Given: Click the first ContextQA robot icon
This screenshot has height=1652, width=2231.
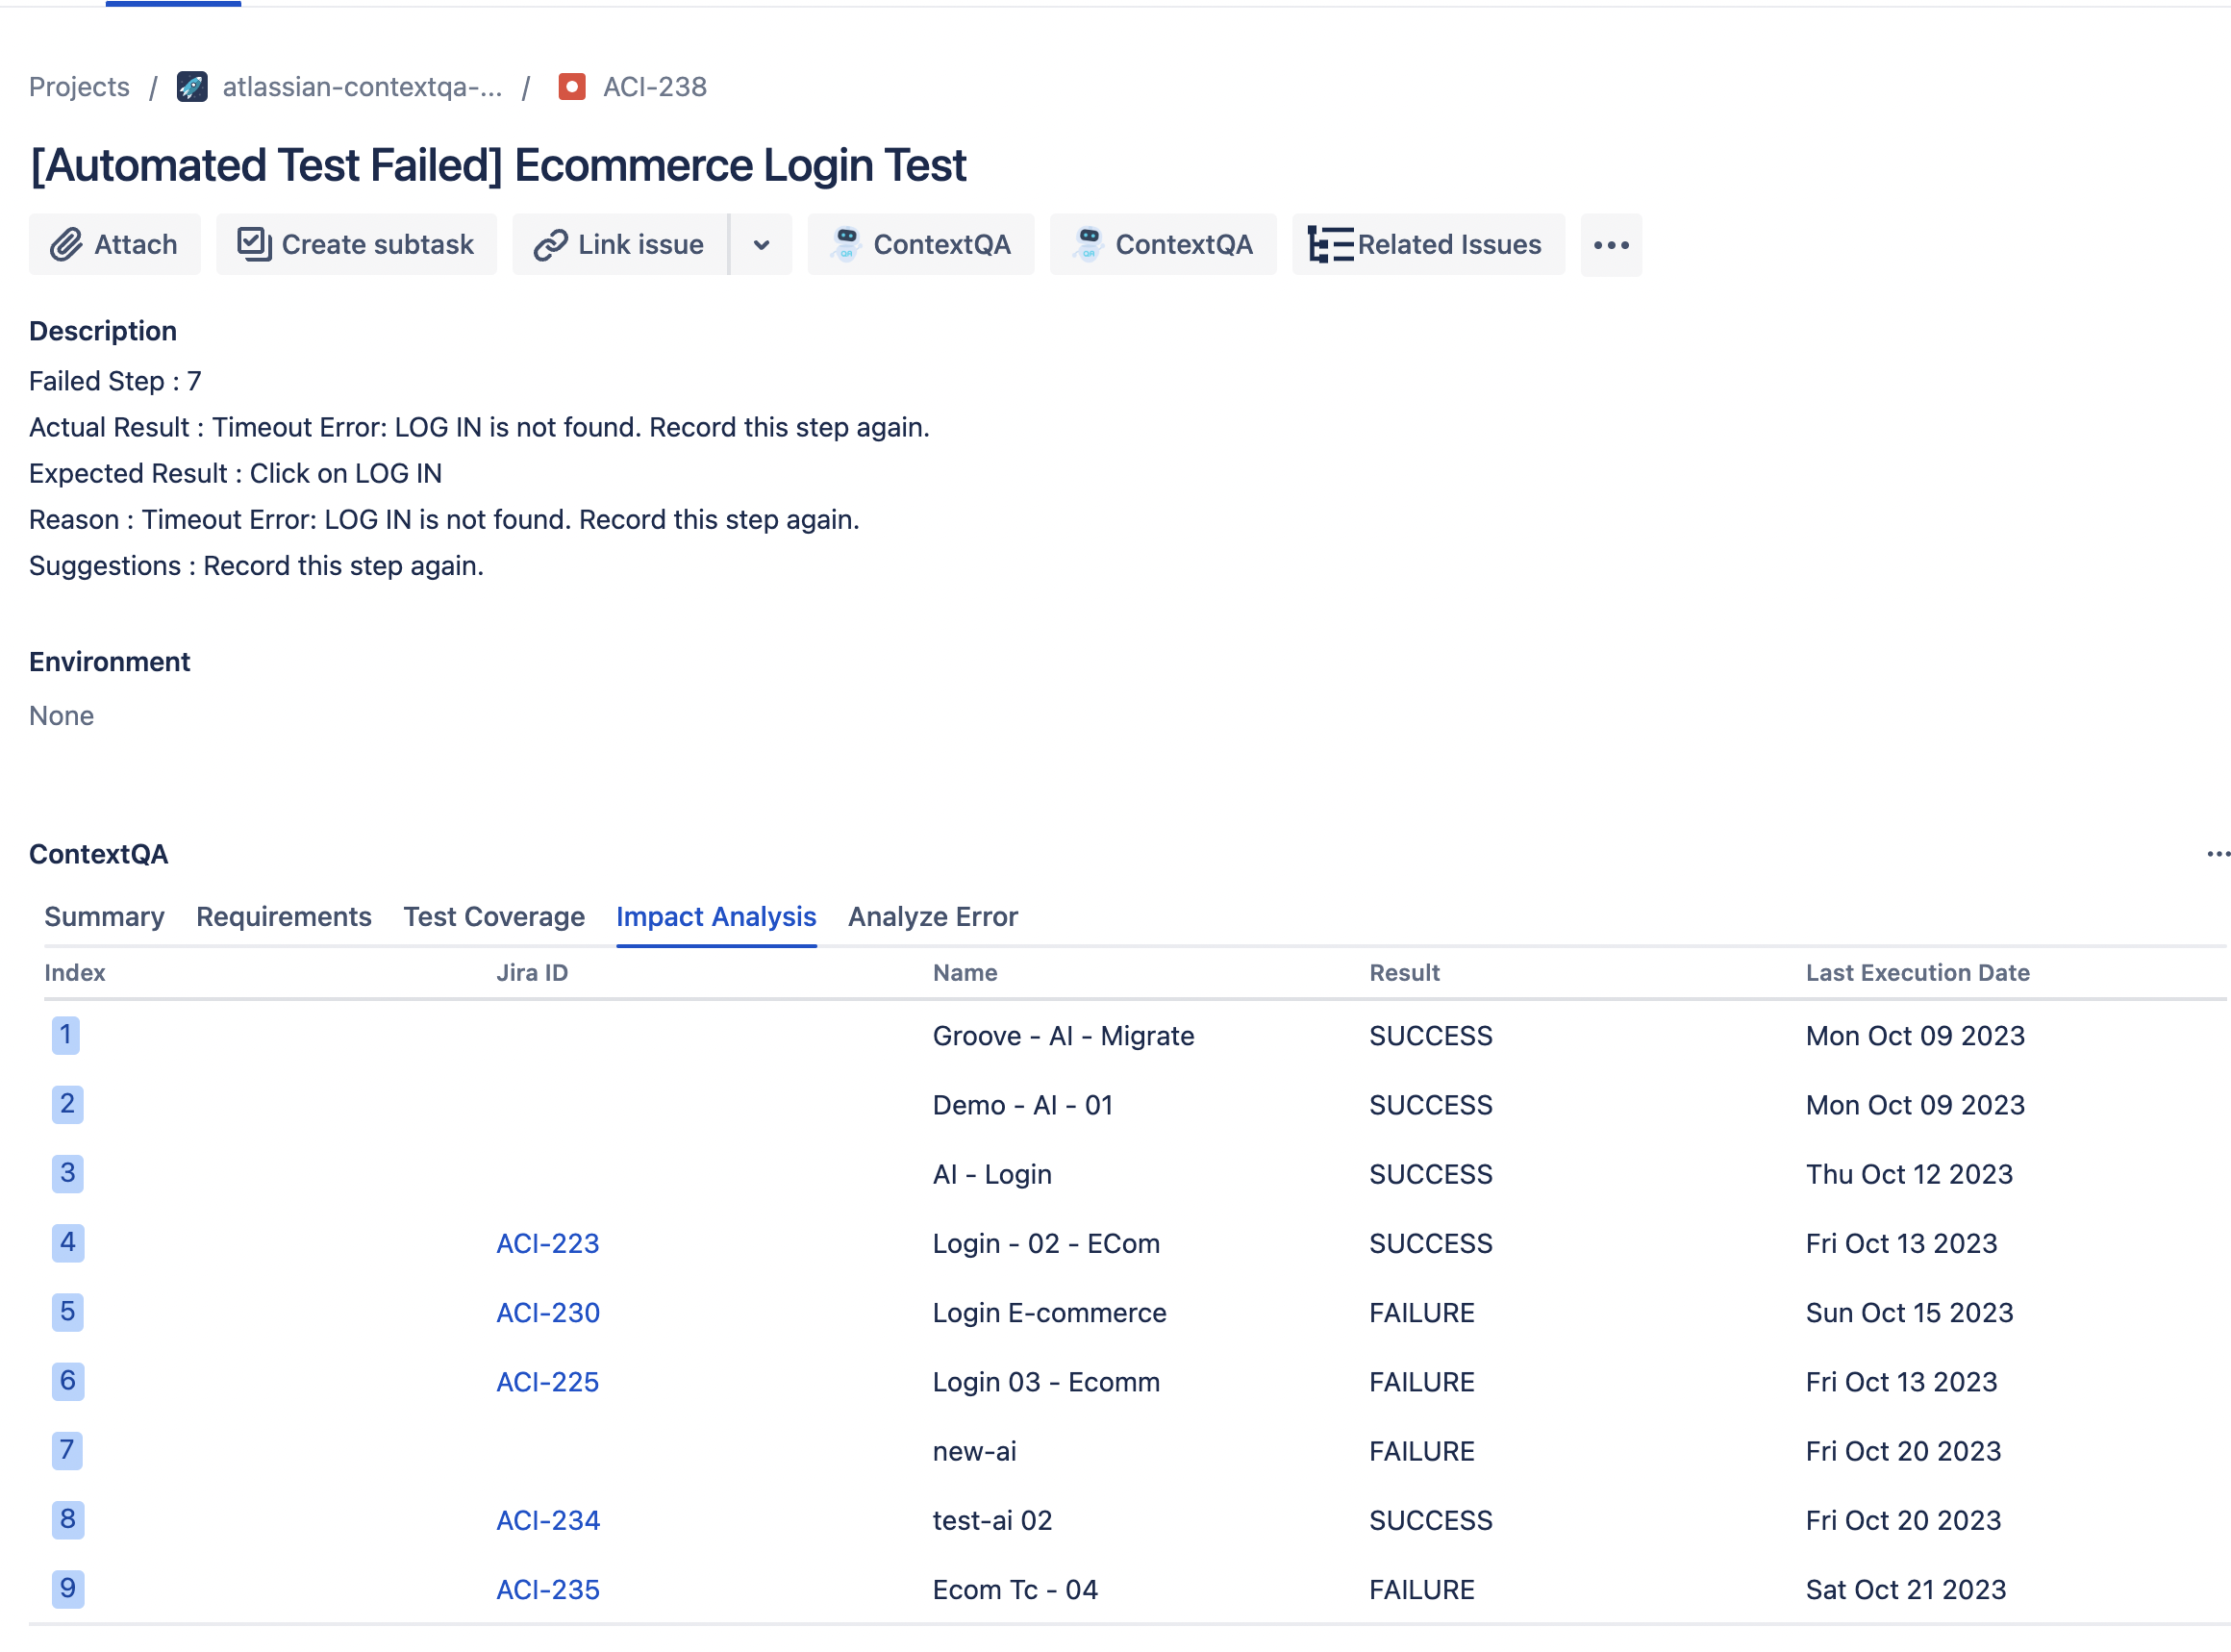Looking at the screenshot, I should (x=846, y=244).
